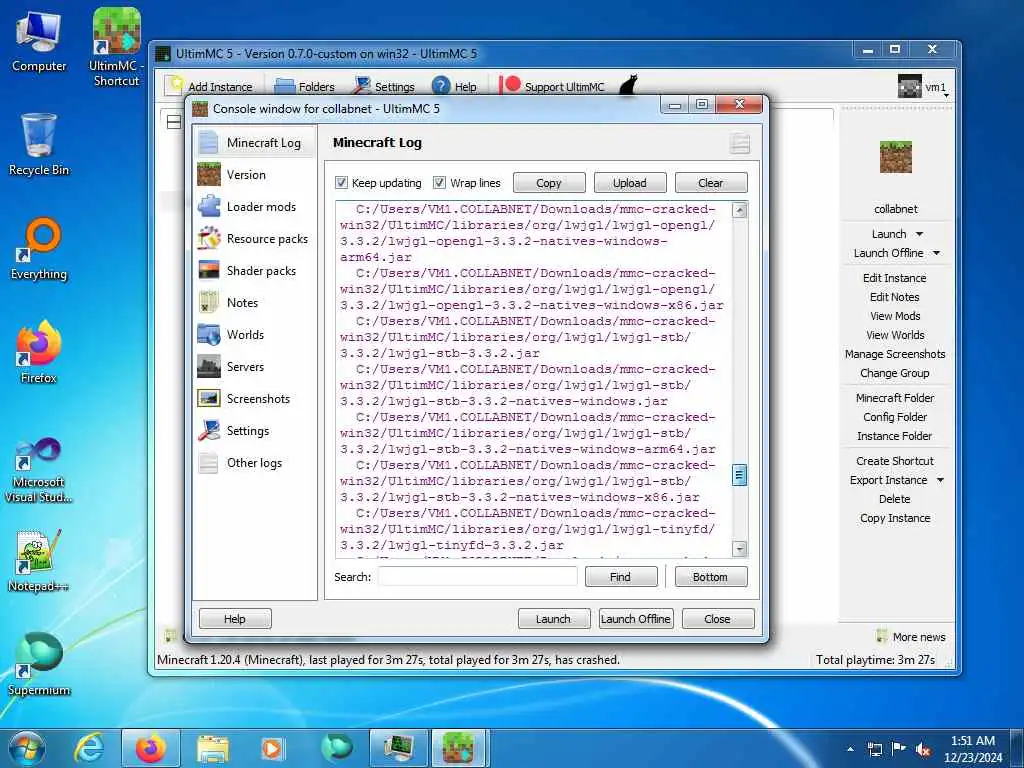
Task: Click Change Group
Action: 895,372
